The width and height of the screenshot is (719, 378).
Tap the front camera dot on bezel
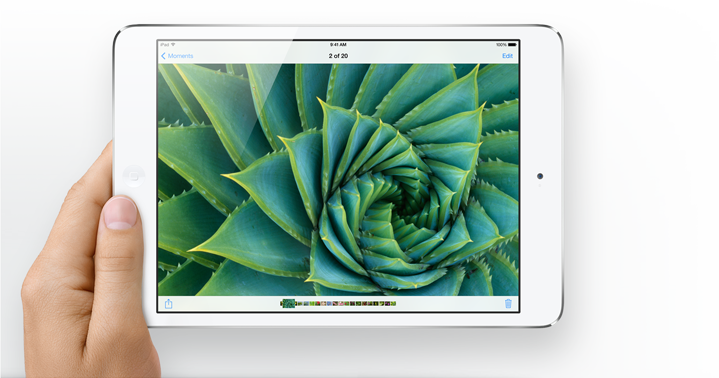540,176
